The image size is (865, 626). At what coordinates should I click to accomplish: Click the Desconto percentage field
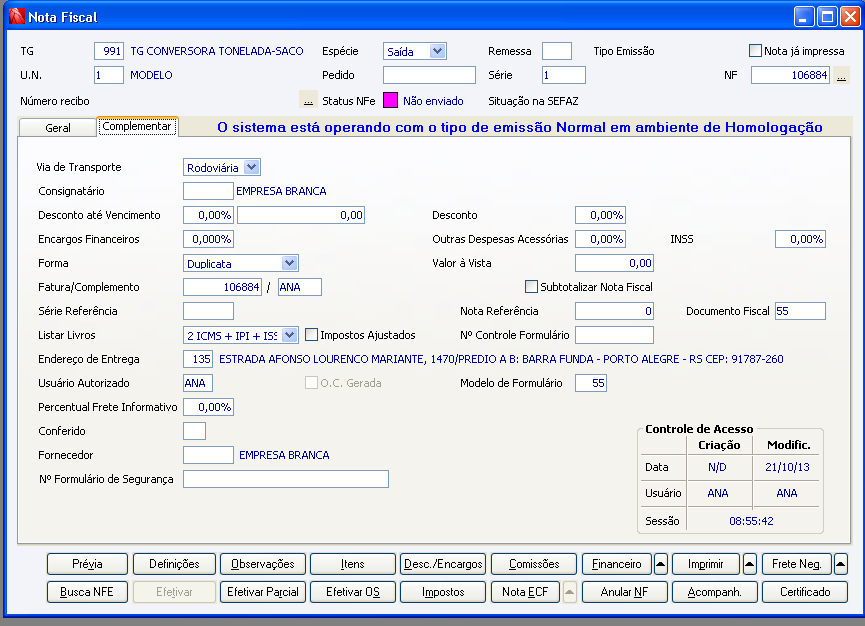point(600,215)
